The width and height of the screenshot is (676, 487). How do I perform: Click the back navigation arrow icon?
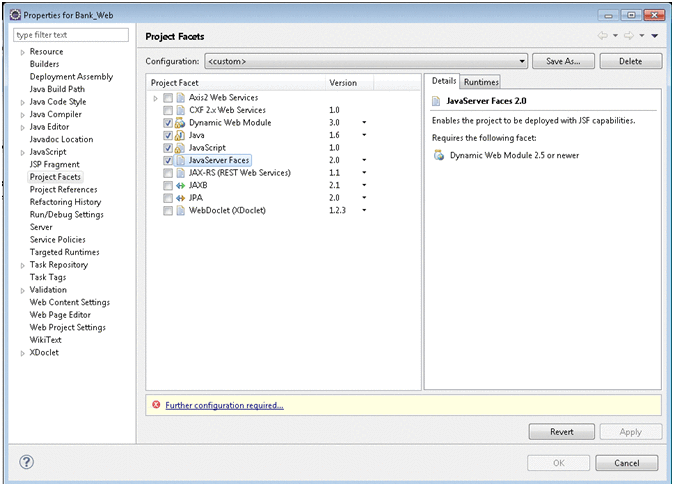(603, 36)
